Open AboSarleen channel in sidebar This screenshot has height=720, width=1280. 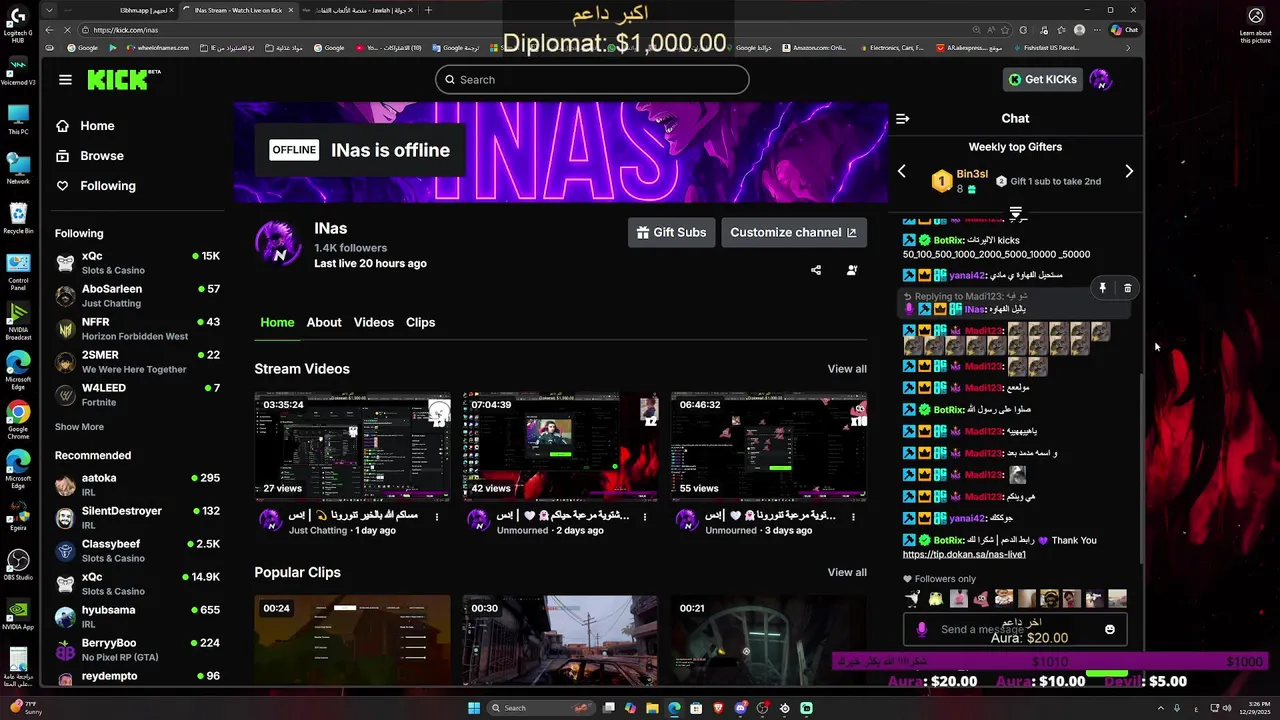click(138, 296)
